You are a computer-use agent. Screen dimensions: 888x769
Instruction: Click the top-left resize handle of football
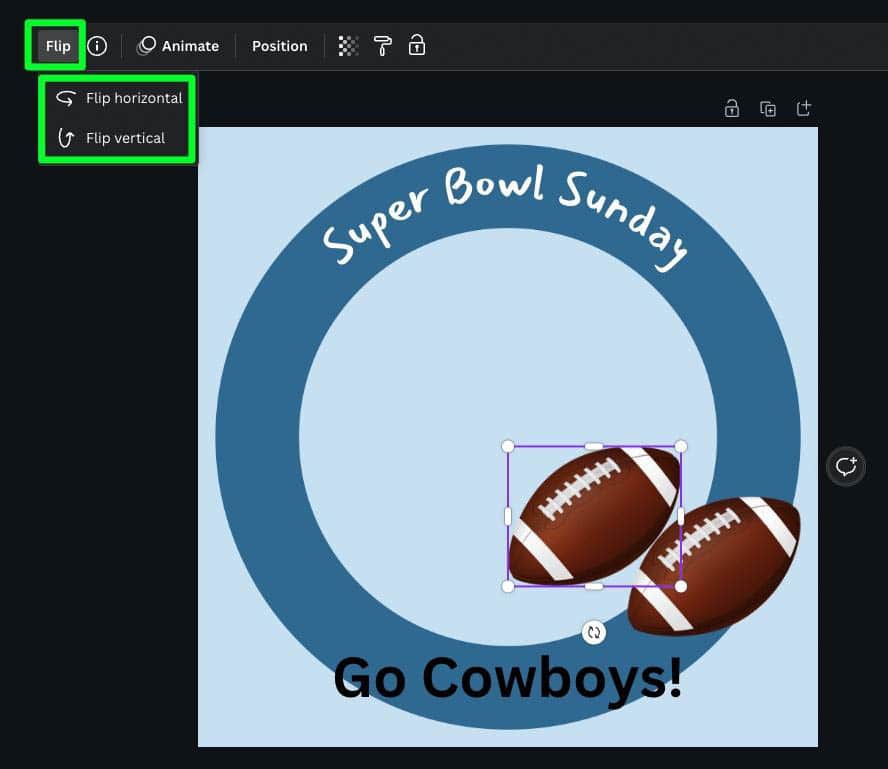(x=508, y=446)
